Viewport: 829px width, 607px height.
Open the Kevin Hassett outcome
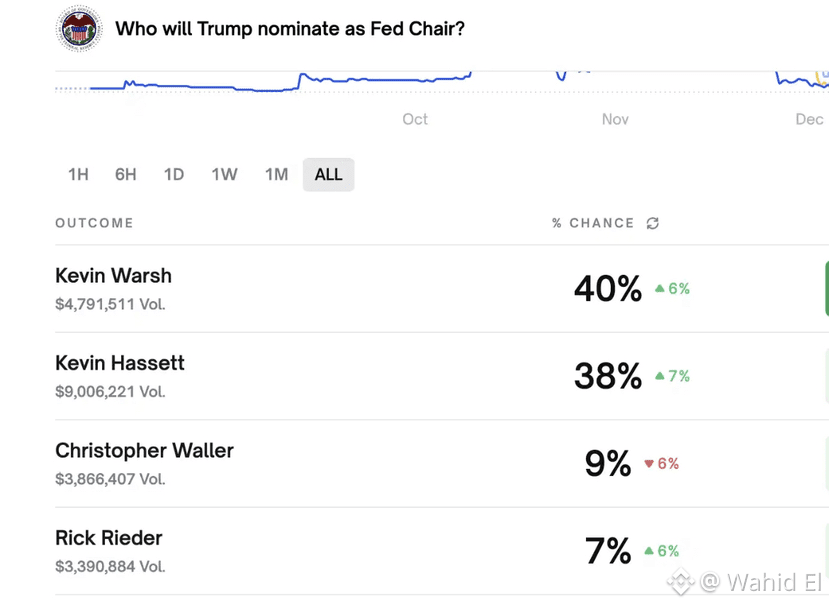coord(120,363)
